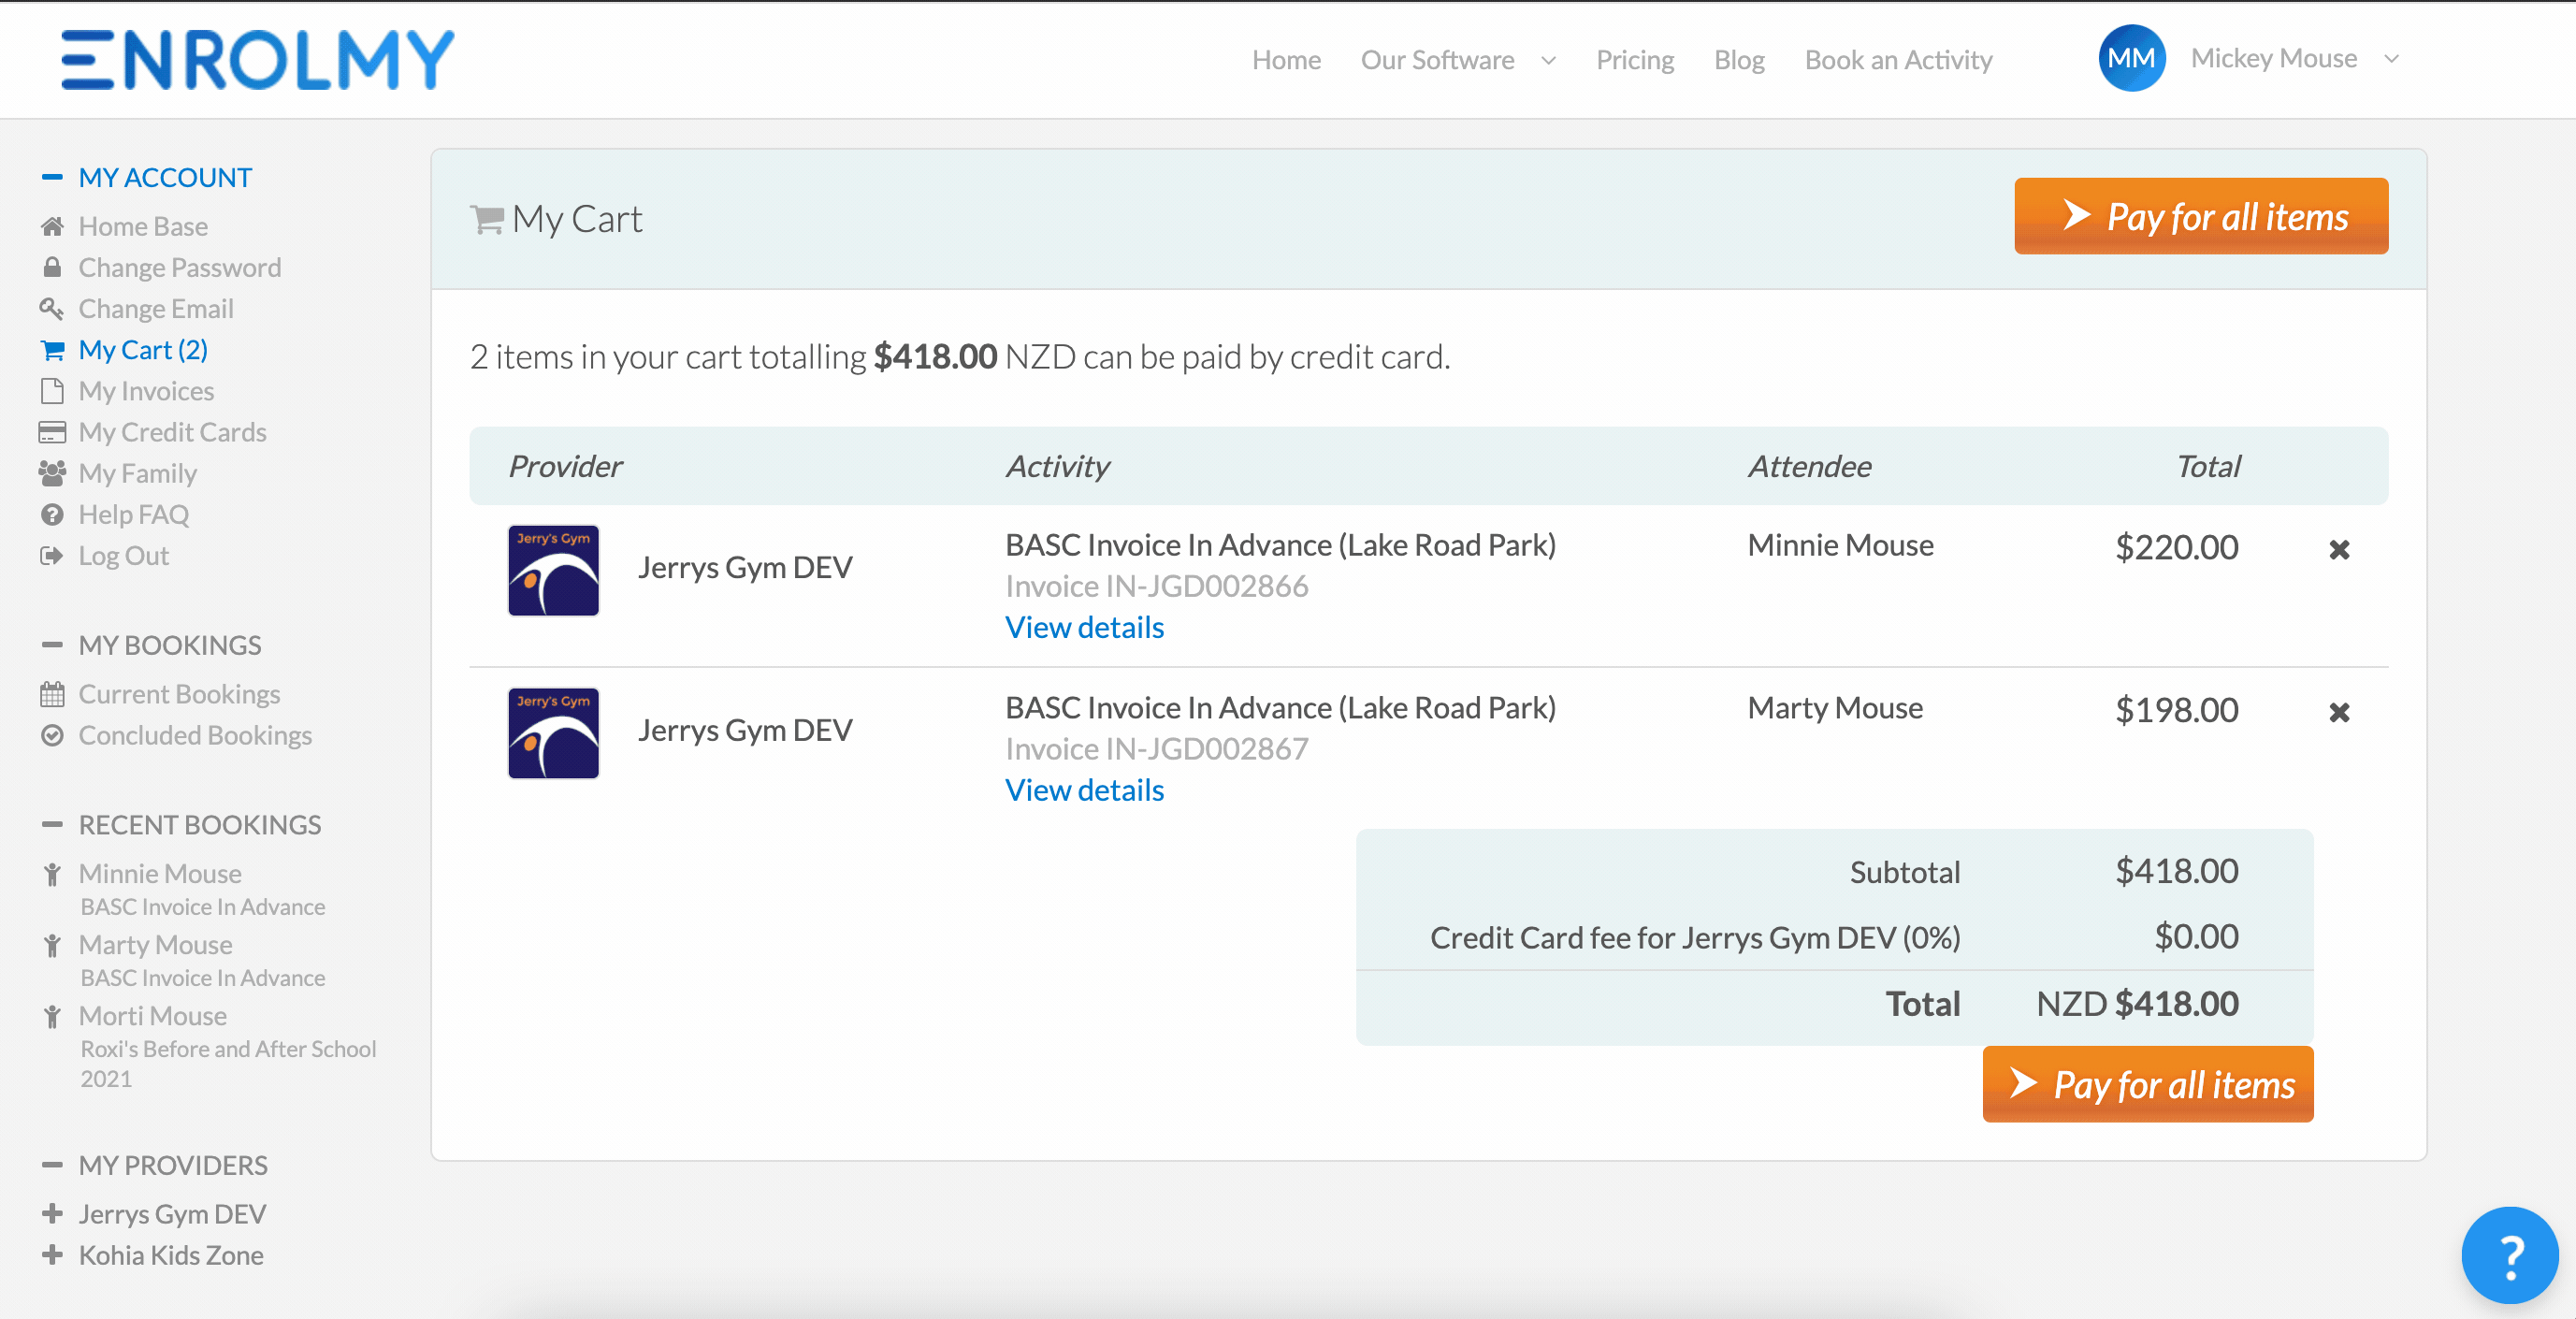Click the My Cart sidebar cart icon
2576x1319 pixels.
[x=52, y=350]
